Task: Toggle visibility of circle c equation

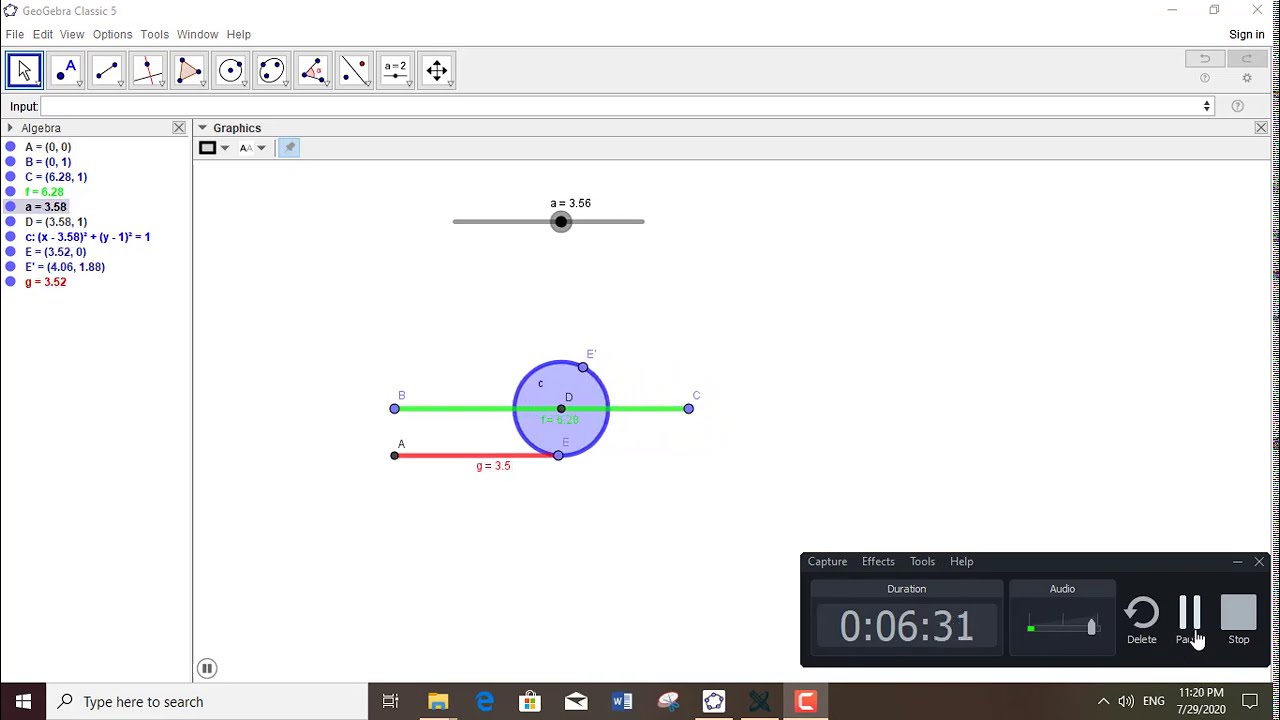Action: point(11,237)
